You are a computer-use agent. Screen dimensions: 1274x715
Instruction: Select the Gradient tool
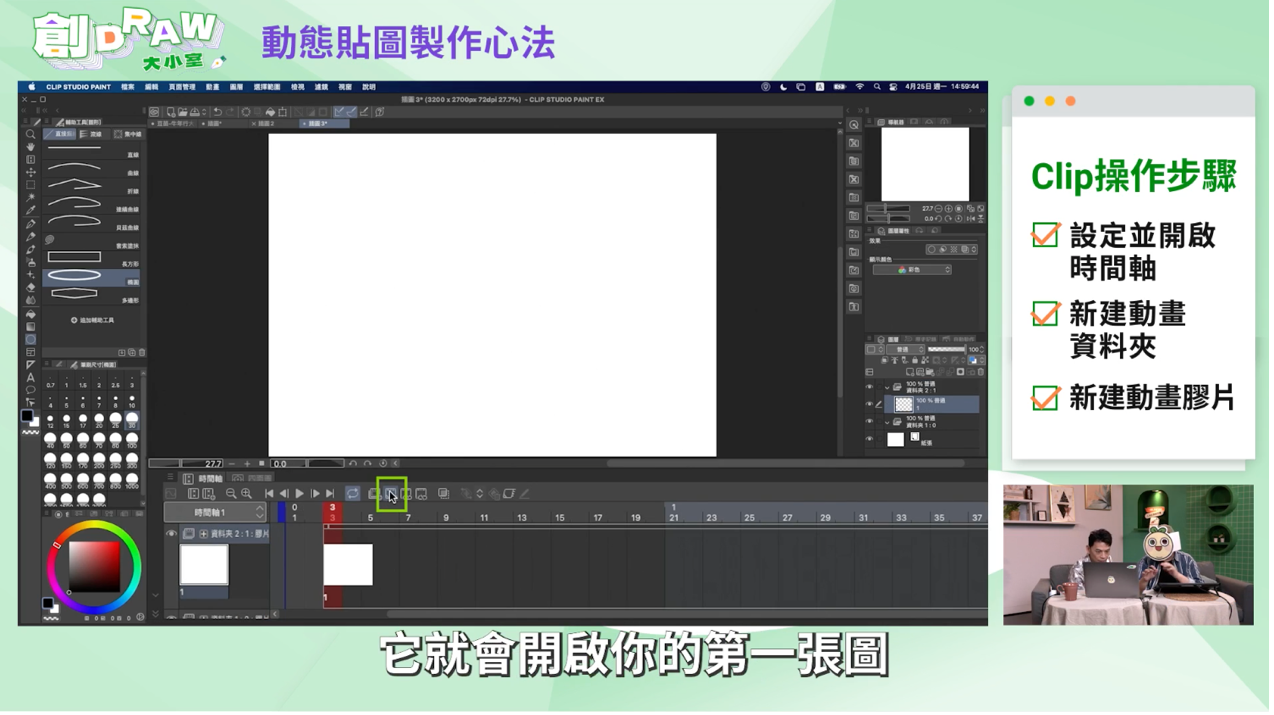pos(31,326)
